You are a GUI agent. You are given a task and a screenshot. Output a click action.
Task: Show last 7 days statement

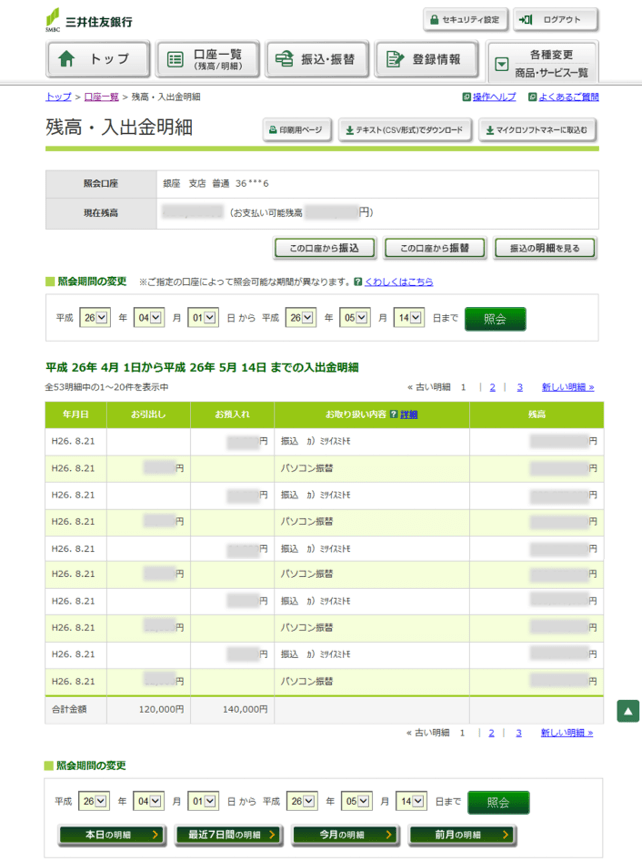click(224, 834)
